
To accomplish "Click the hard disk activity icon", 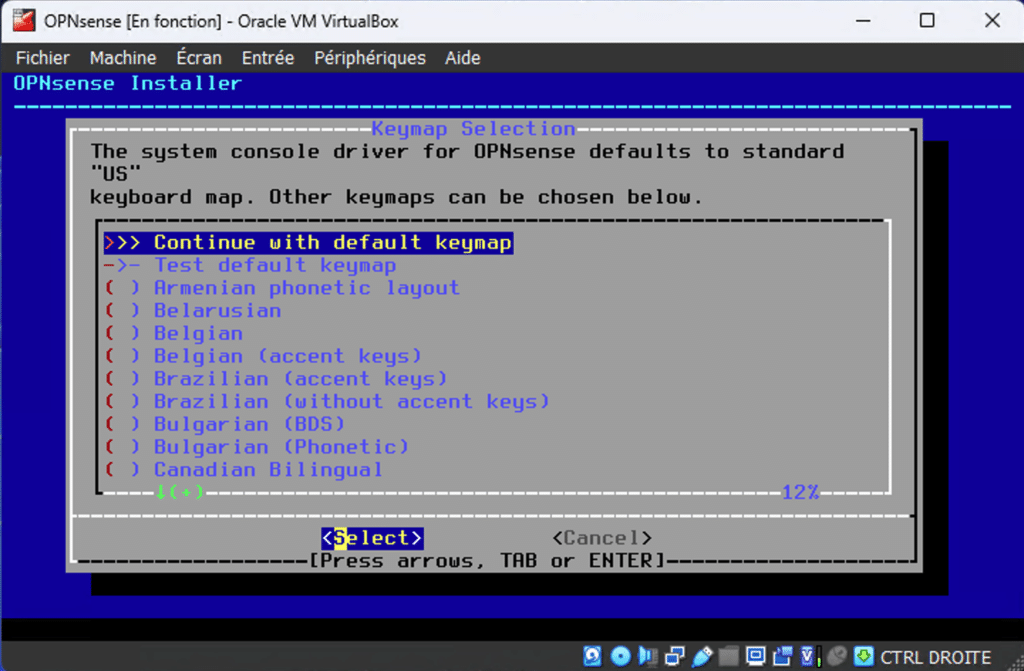I will (592, 656).
